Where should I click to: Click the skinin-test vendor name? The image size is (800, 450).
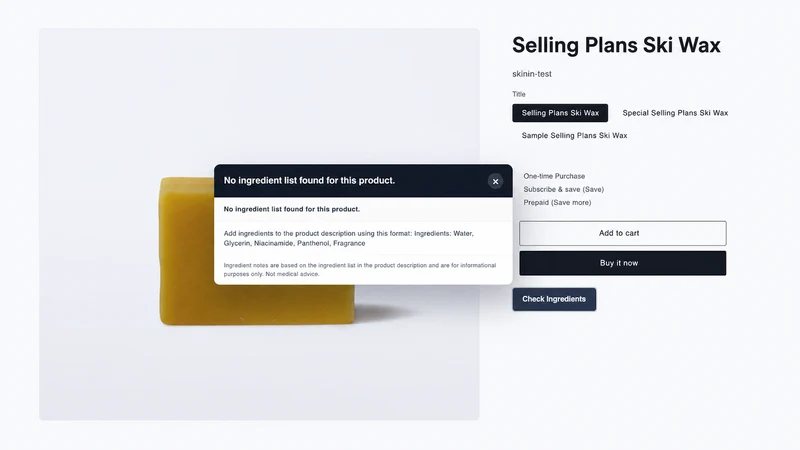click(x=532, y=74)
